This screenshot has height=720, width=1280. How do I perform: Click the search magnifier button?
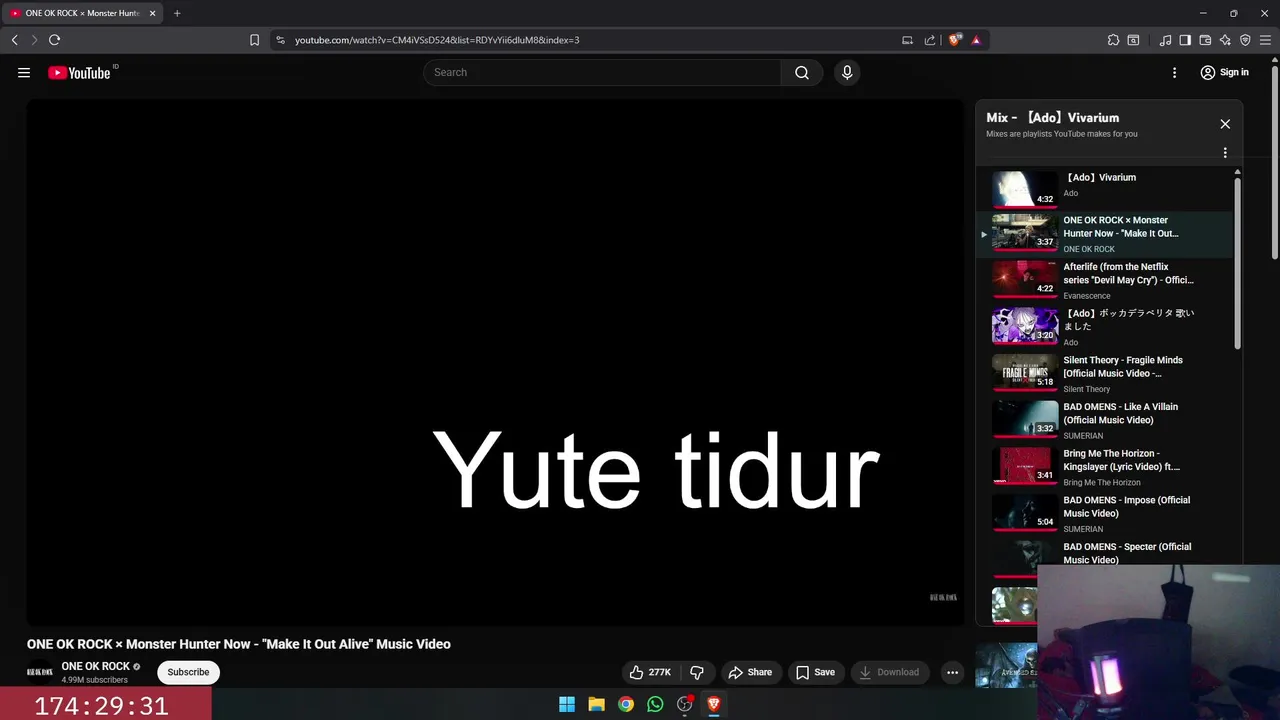802,72
